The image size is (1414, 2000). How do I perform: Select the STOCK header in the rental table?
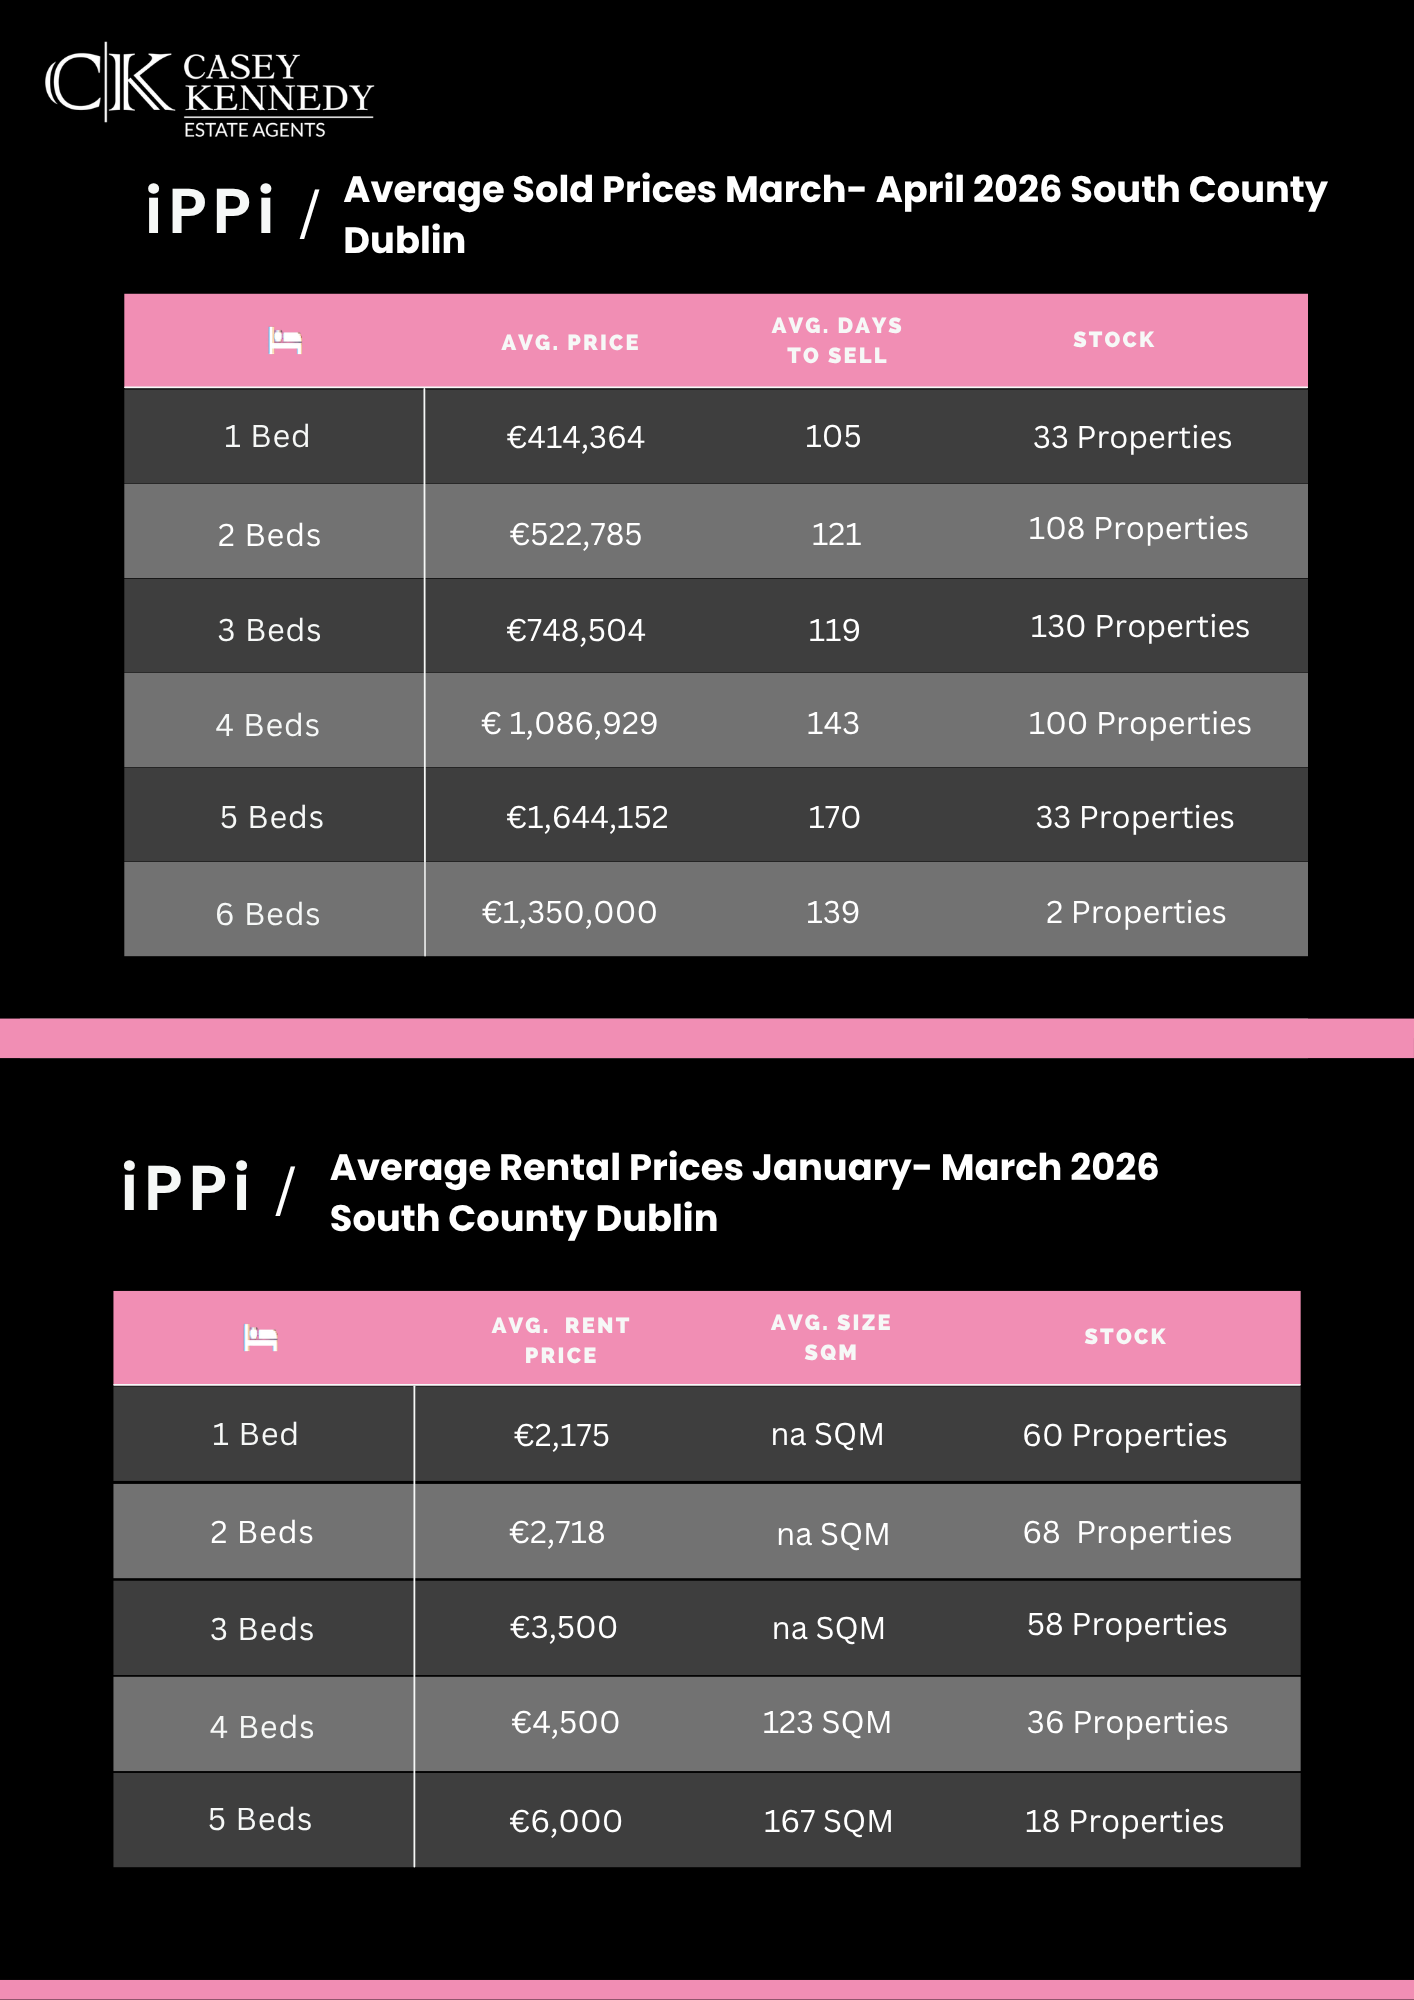coord(1125,1336)
